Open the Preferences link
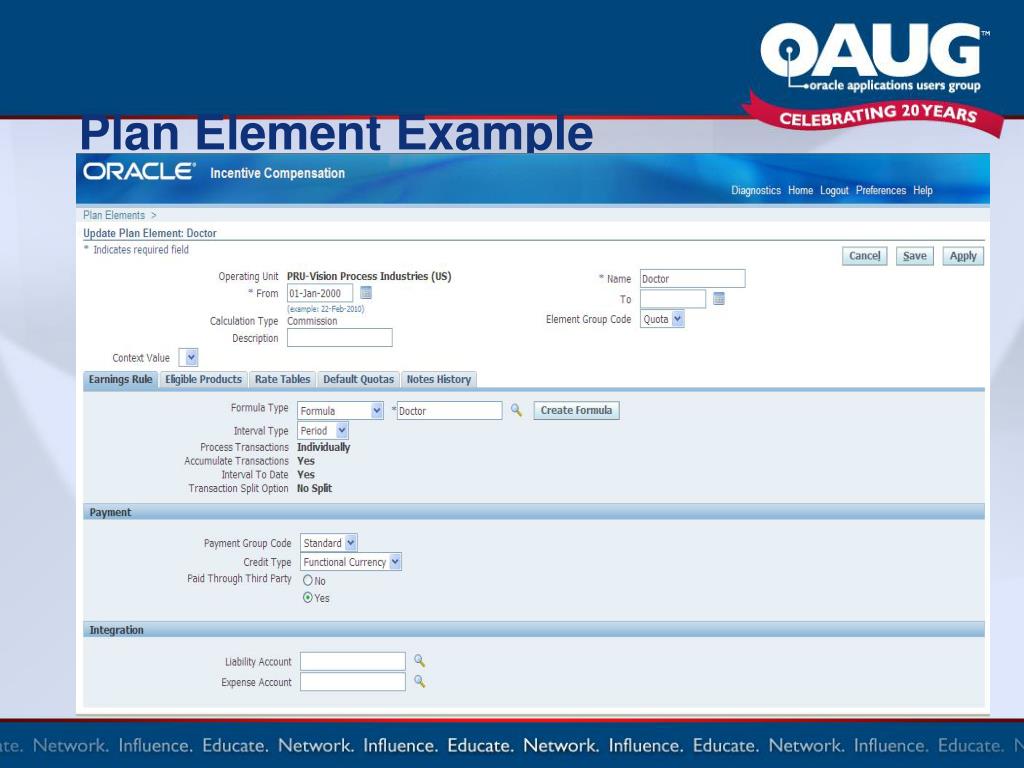This screenshot has width=1024, height=768. 880,190
